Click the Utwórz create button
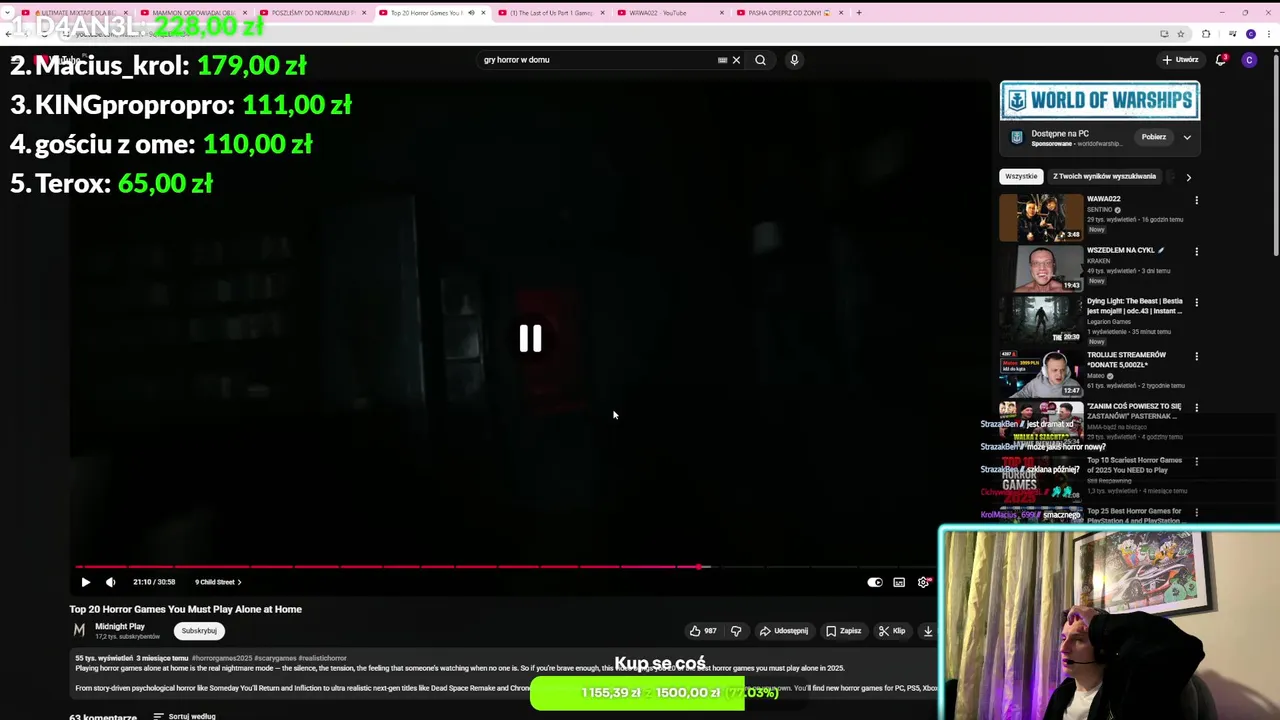 pos(1180,60)
